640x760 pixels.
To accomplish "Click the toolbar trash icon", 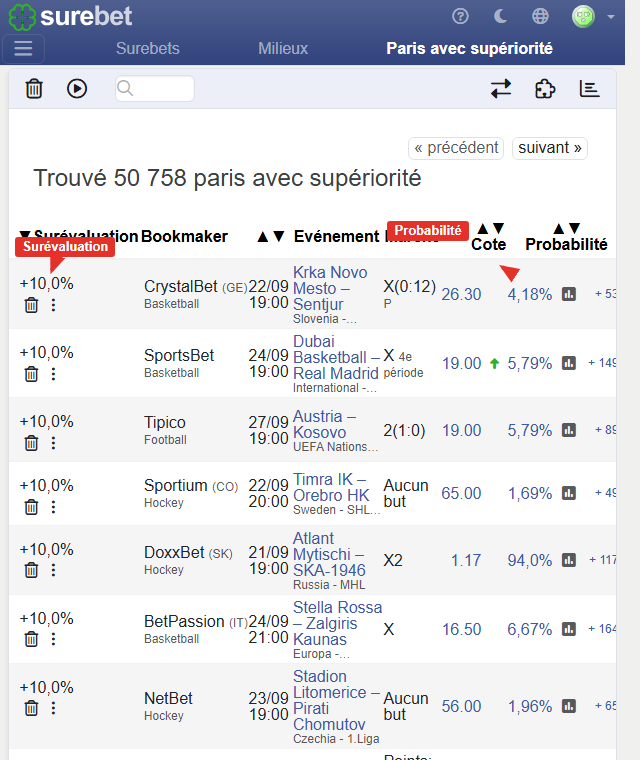I will (x=34, y=89).
